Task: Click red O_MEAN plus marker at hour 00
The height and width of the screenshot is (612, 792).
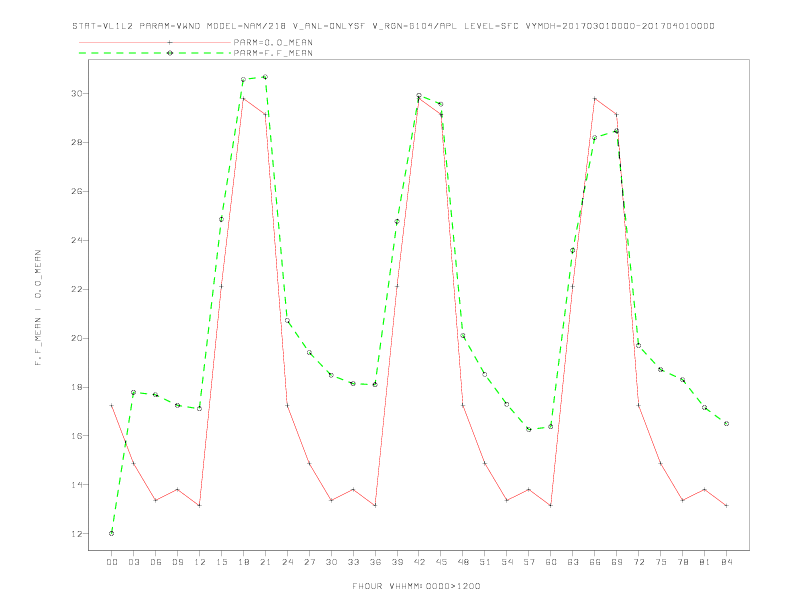Action: tap(112, 405)
